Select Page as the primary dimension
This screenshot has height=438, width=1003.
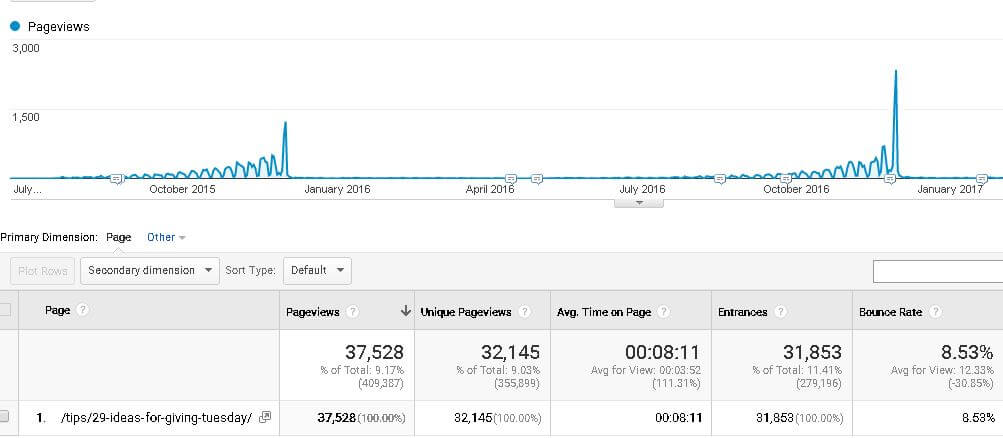pos(119,237)
